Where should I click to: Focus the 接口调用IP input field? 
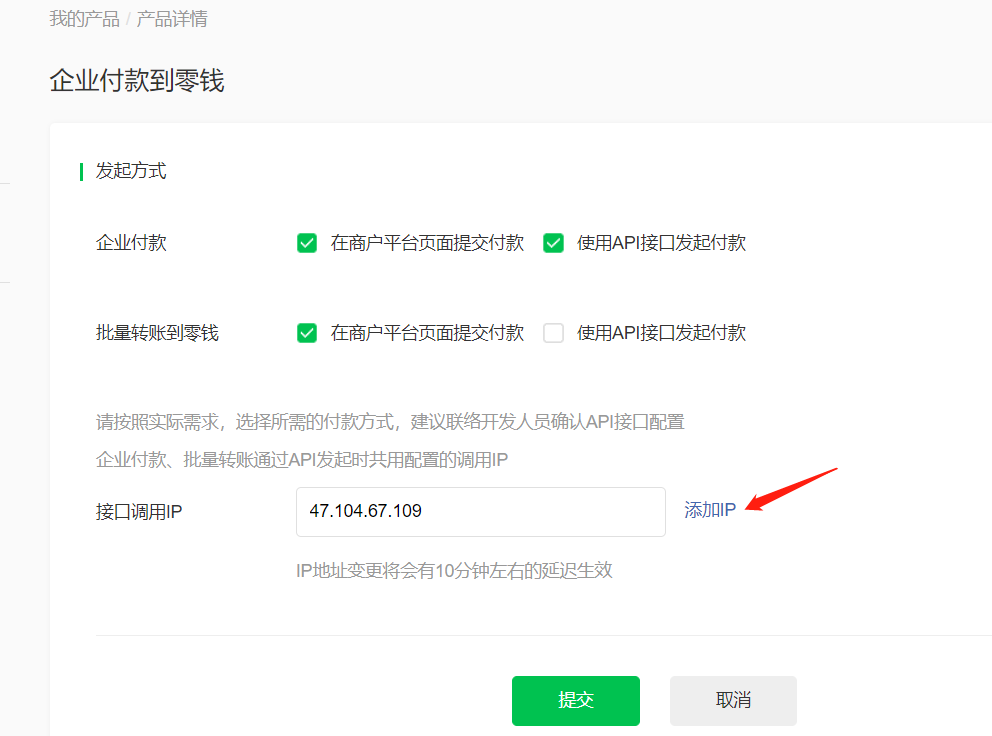point(481,512)
